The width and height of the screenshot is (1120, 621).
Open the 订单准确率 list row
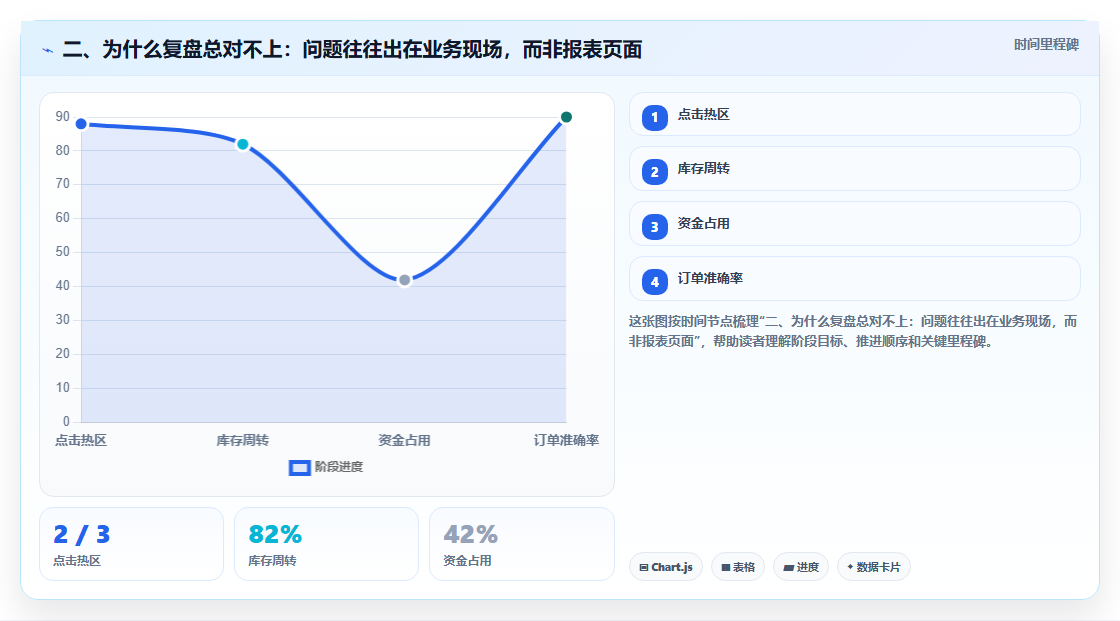[854, 279]
